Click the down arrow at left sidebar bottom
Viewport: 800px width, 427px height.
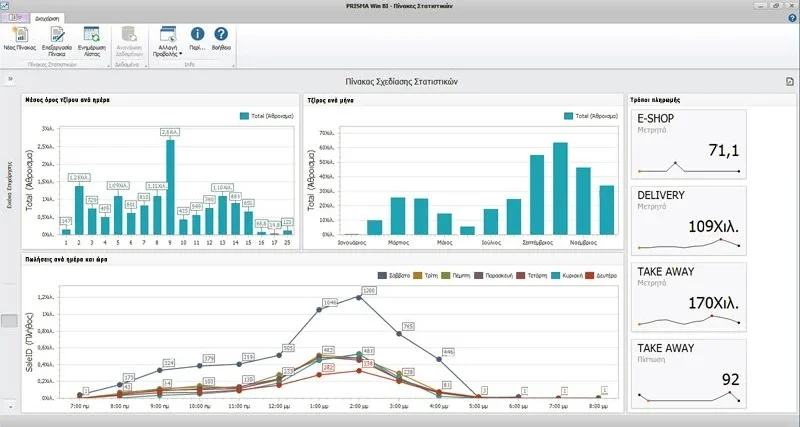pyautogui.click(x=10, y=408)
